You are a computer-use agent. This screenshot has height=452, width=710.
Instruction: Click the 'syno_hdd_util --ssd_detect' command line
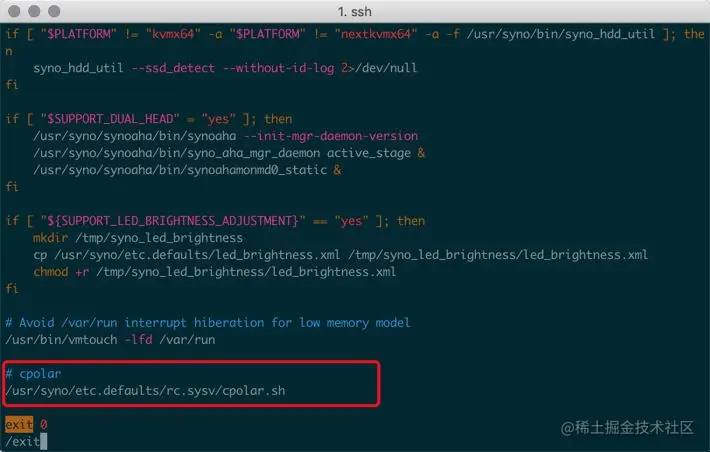point(225,68)
